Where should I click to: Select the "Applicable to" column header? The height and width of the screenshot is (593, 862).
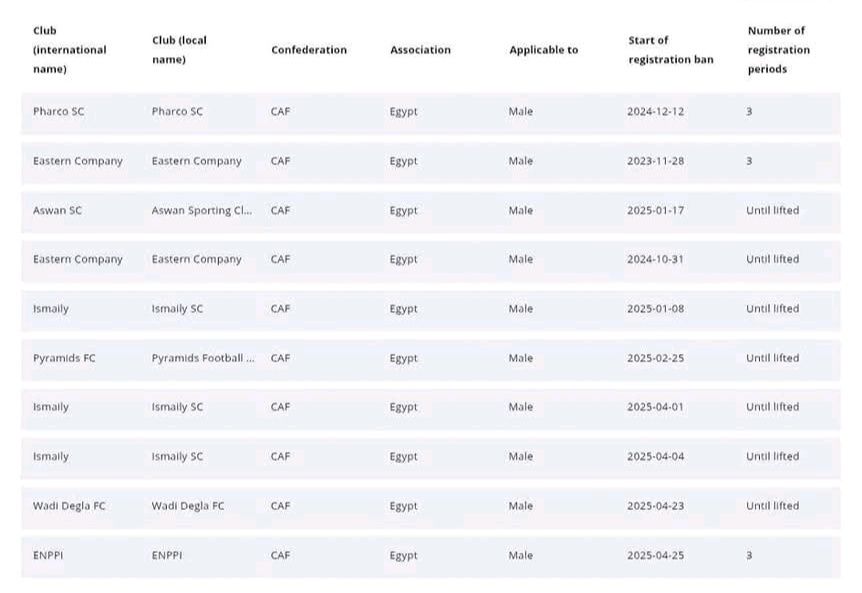(x=543, y=50)
